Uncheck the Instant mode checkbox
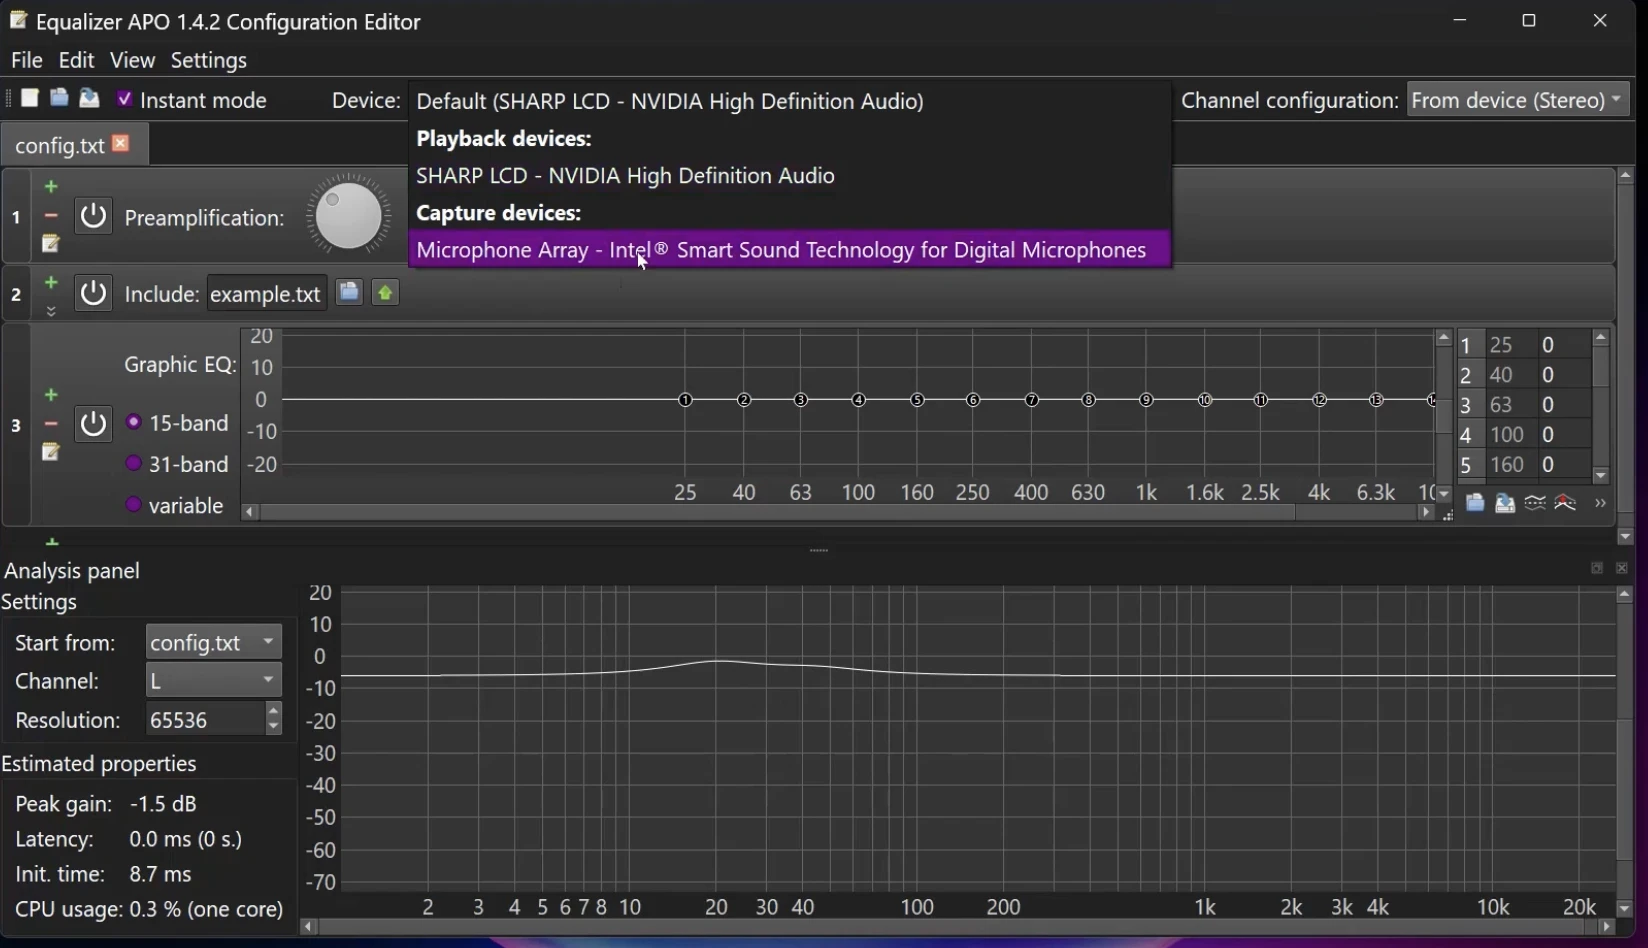The image size is (1648, 948). point(124,99)
